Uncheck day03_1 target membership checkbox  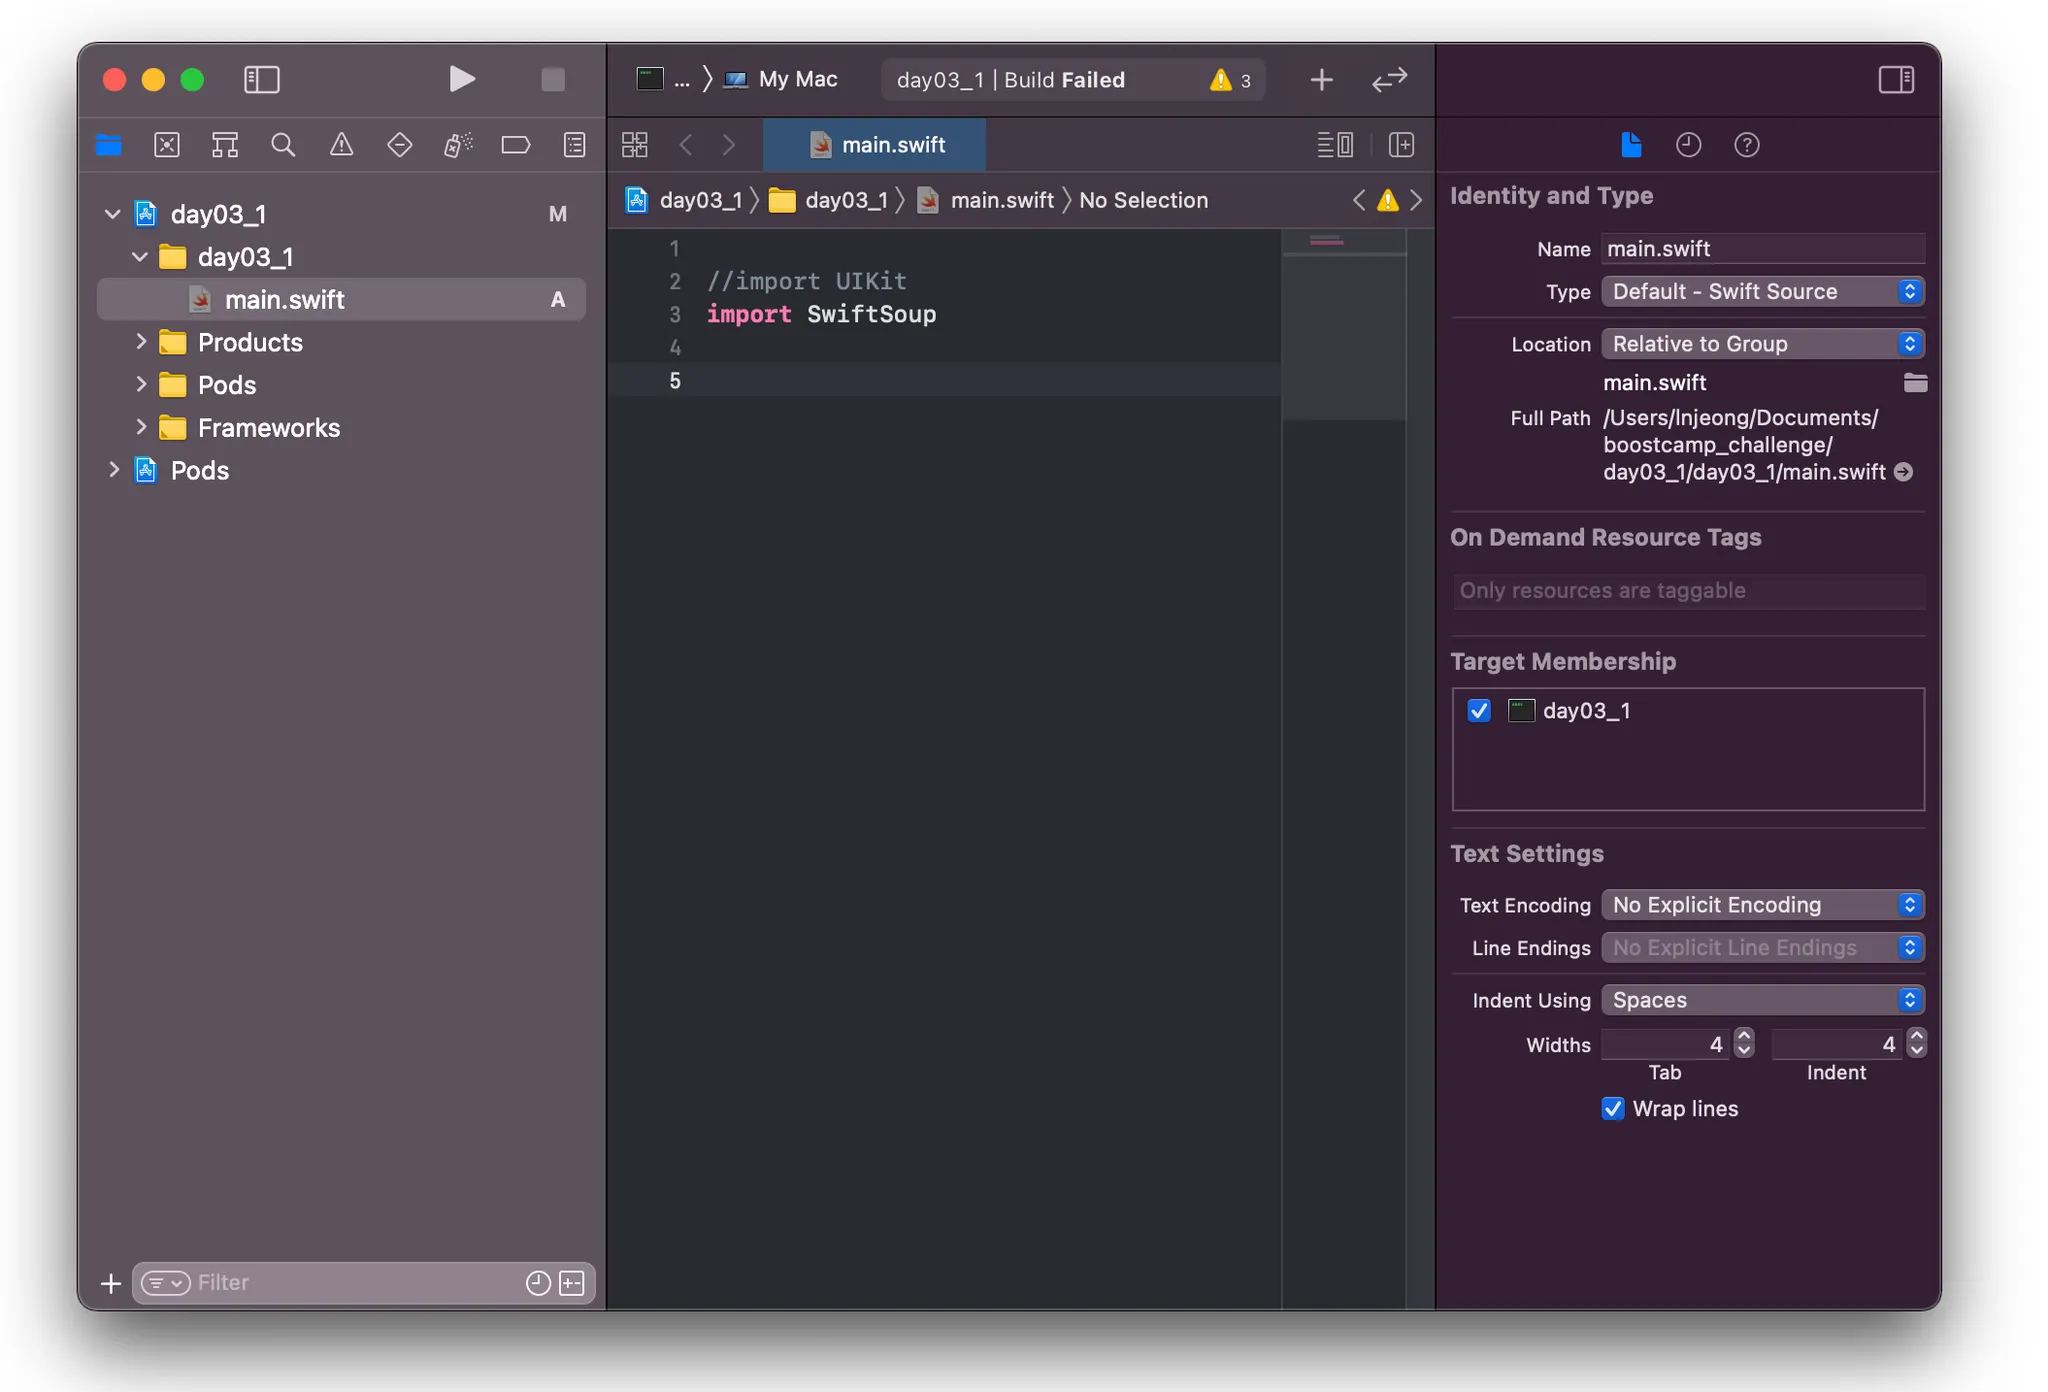click(x=1479, y=710)
